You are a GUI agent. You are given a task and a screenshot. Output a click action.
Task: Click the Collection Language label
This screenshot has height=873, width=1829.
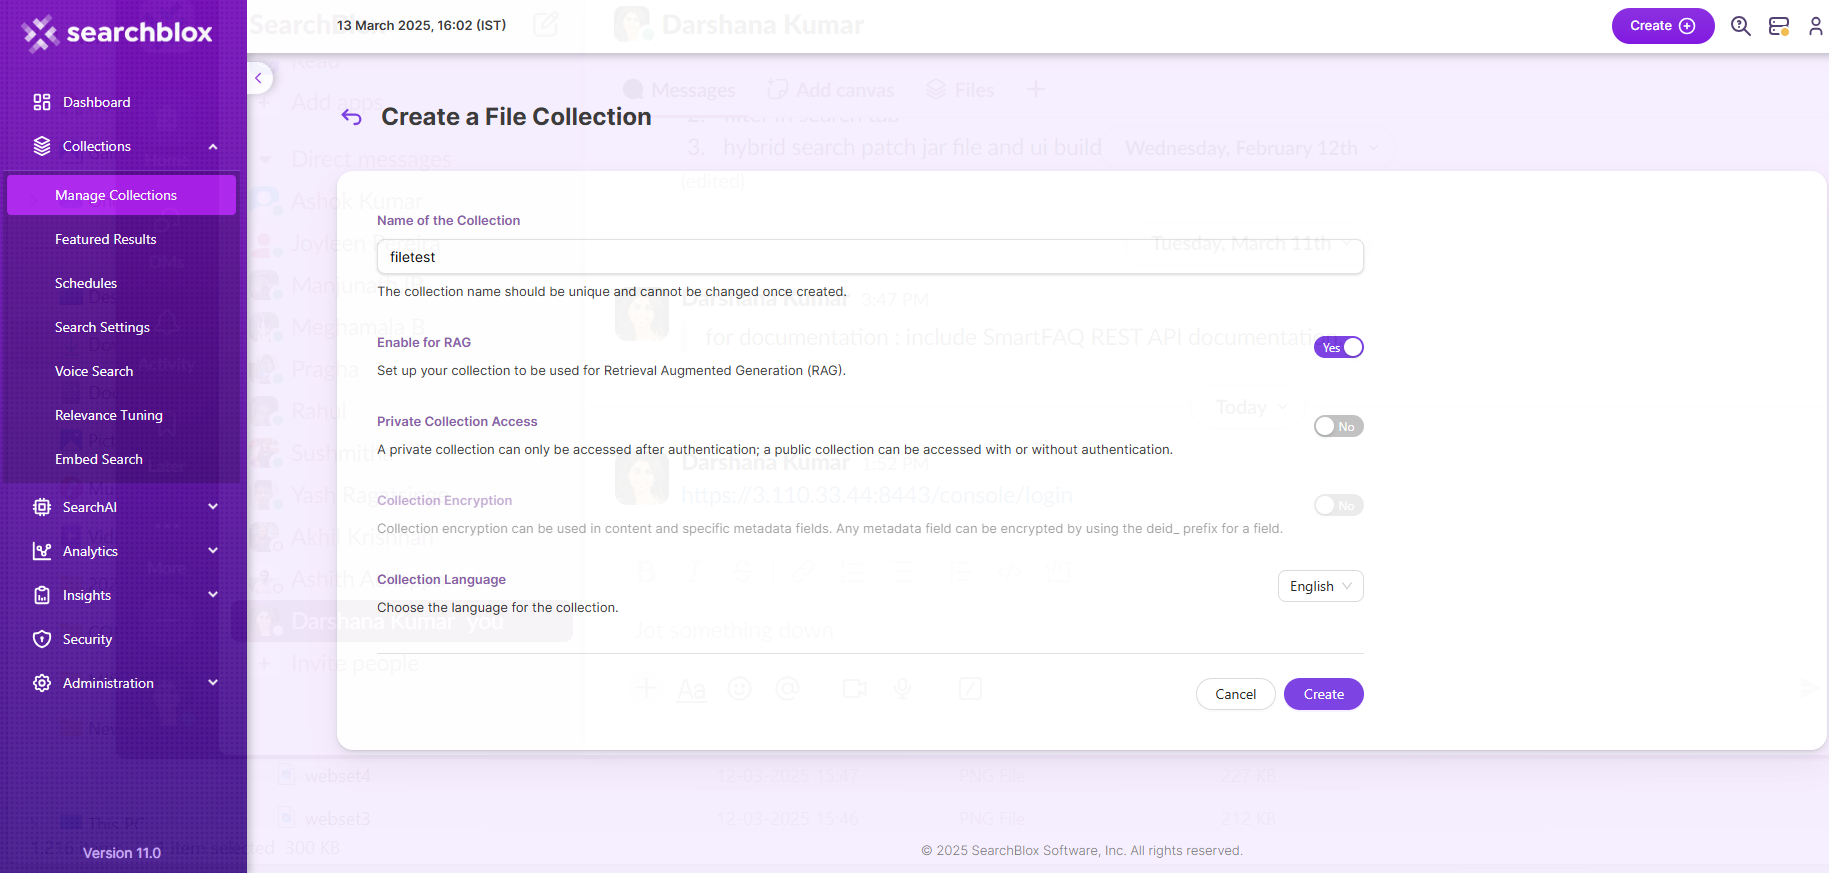441,579
